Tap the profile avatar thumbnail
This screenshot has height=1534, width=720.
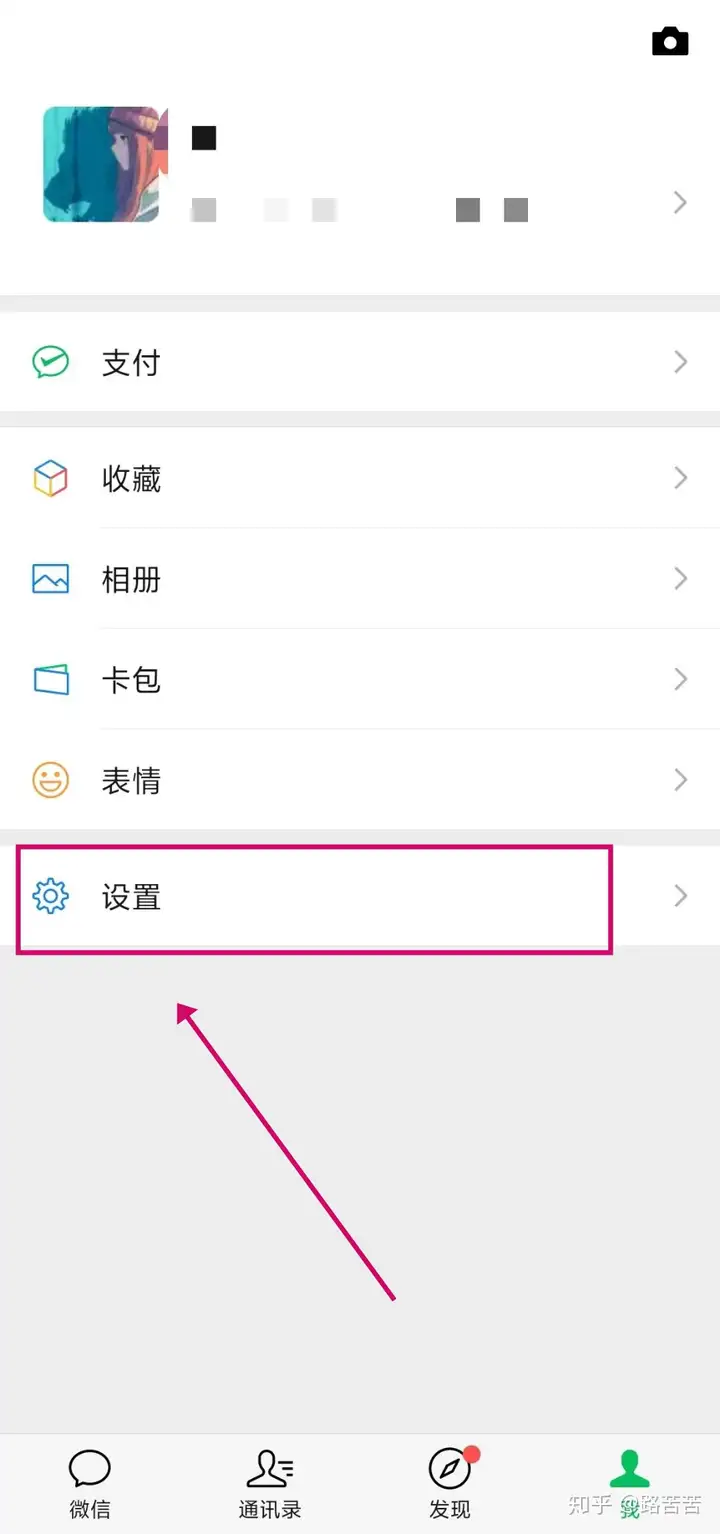coord(101,164)
